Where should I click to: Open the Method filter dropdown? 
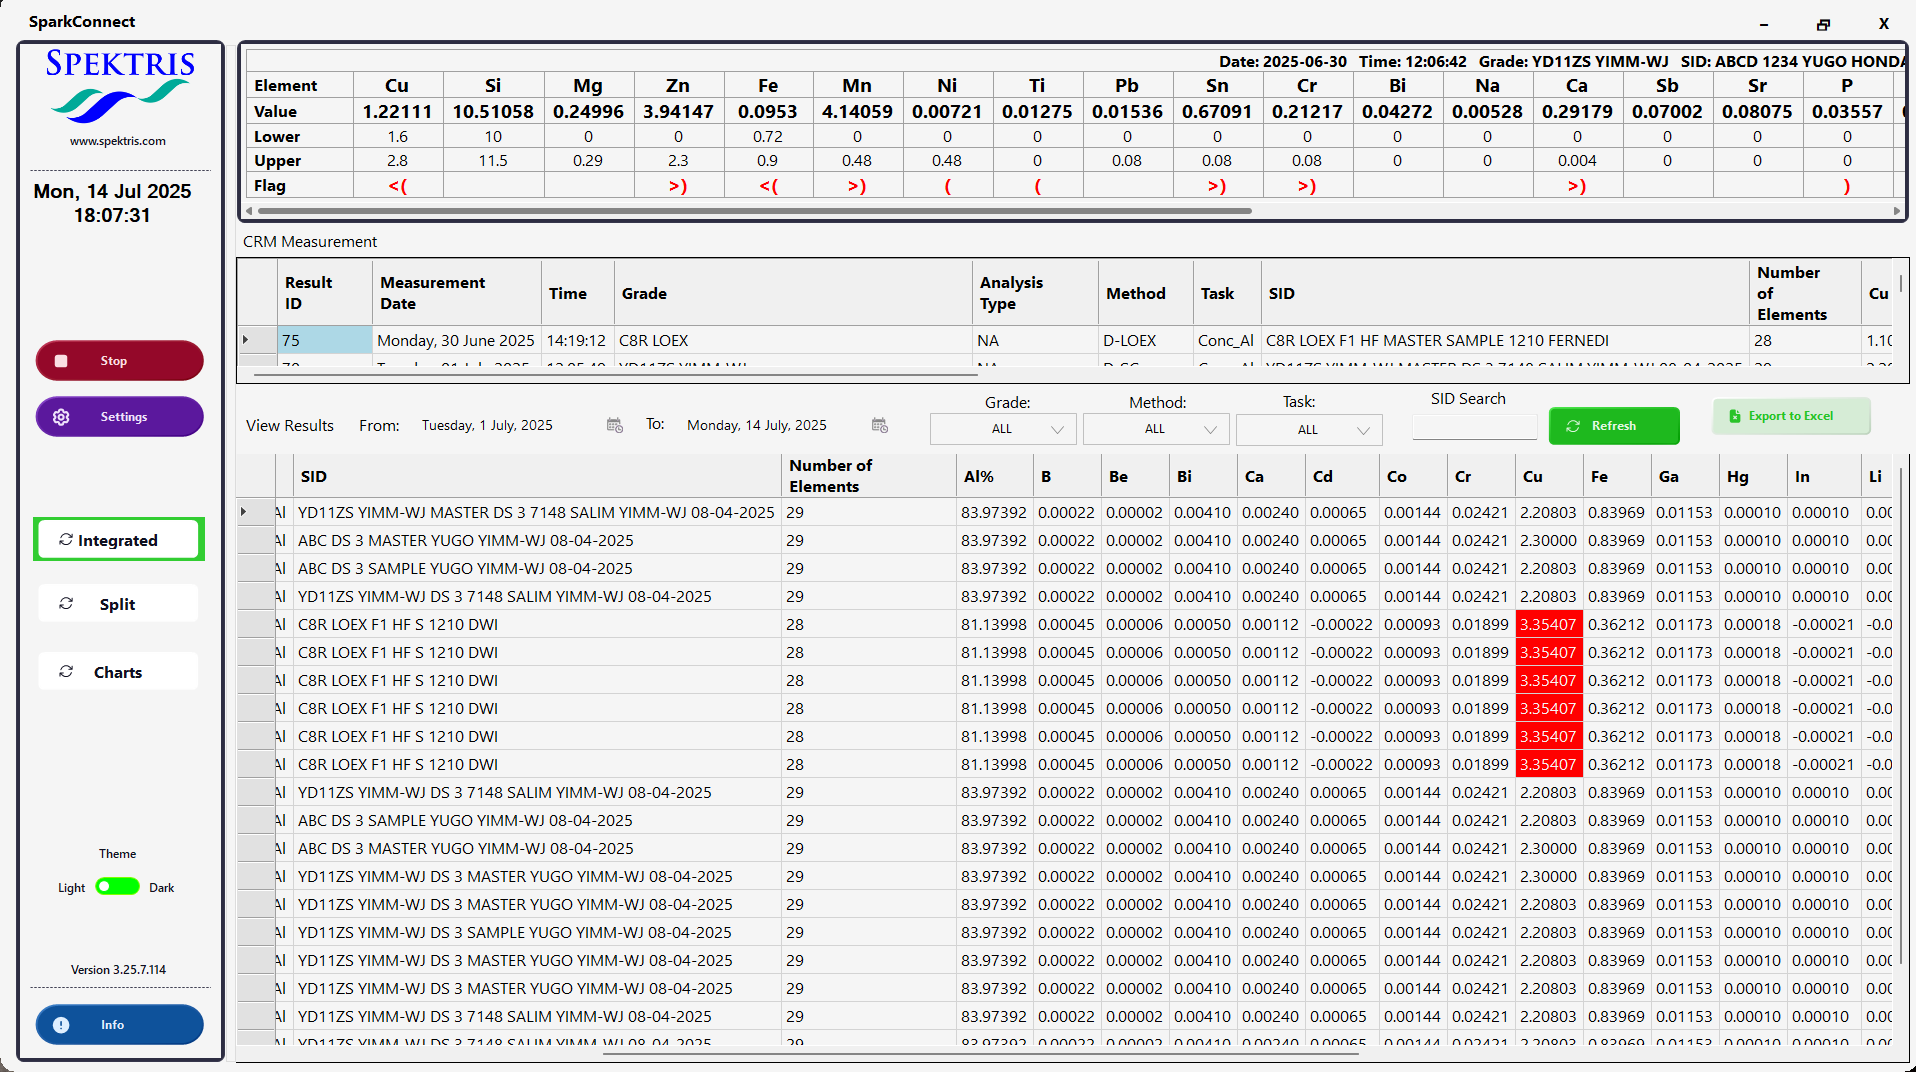(x=1156, y=429)
